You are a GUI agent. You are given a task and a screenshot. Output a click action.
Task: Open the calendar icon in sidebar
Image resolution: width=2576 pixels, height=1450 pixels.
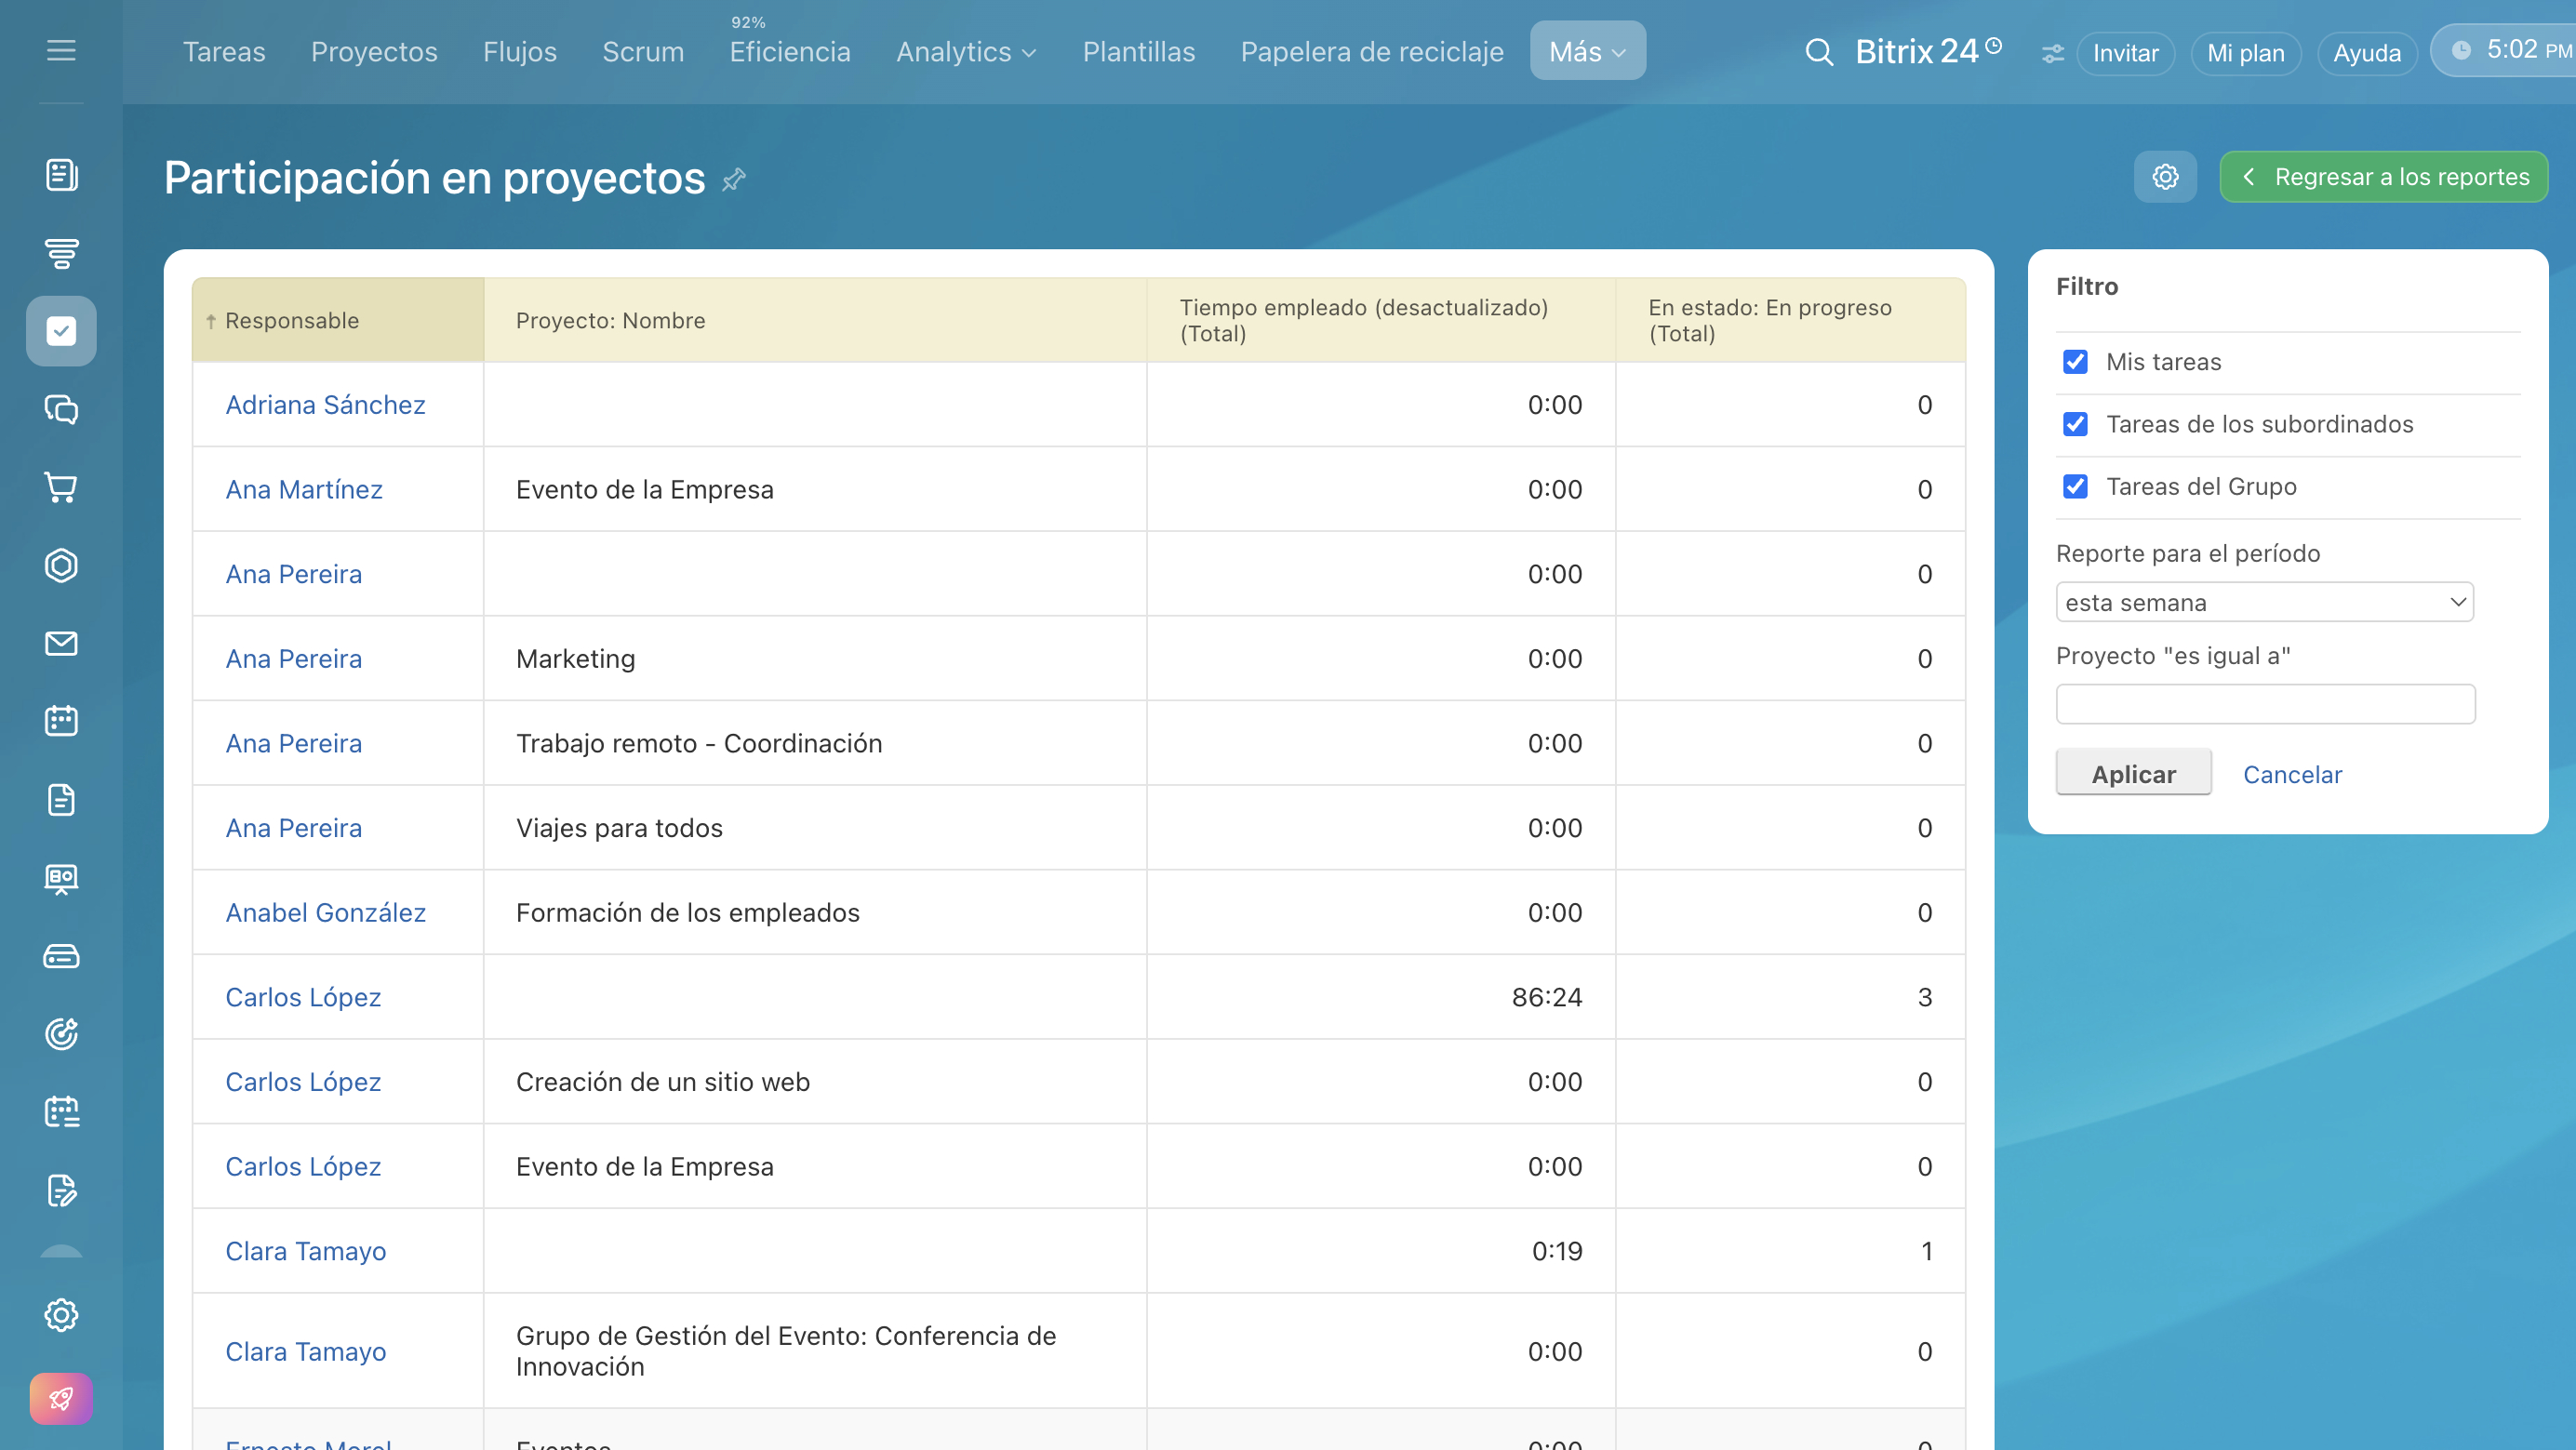(x=61, y=721)
